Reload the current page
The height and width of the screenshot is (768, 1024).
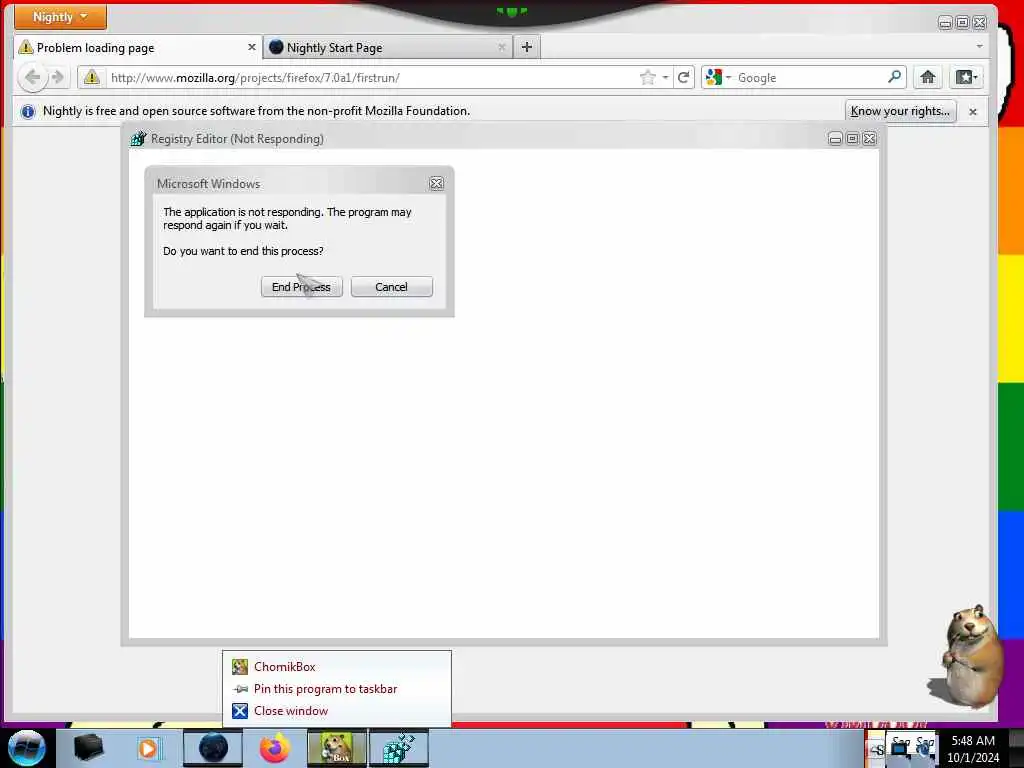[684, 78]
